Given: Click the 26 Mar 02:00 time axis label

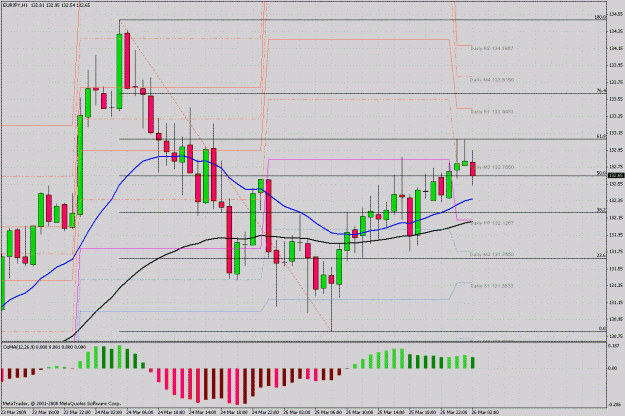Looking at the screenshot, I should [485, 412].
